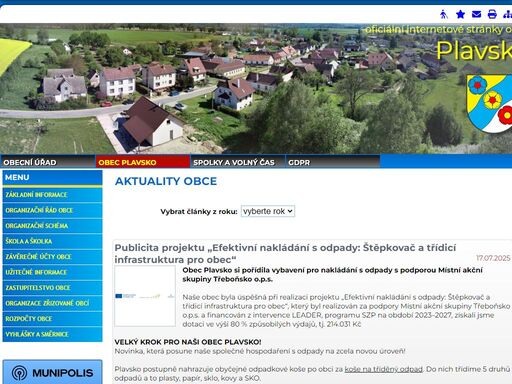512x384 pixels.
Task: Follow the 'koše na tříděný odpad' link
Action: [383, 369]
